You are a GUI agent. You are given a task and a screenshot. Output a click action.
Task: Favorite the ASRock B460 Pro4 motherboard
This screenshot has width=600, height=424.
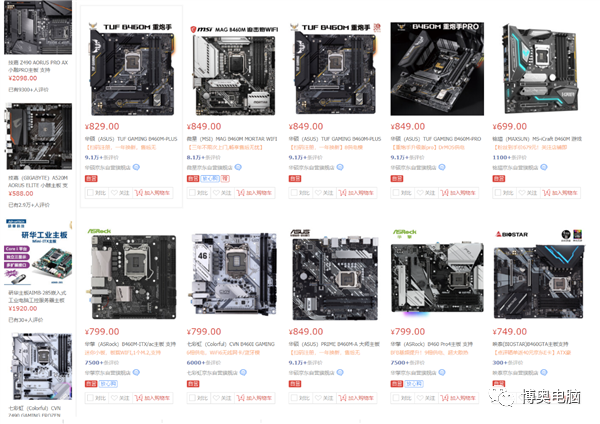pos(426,398)
